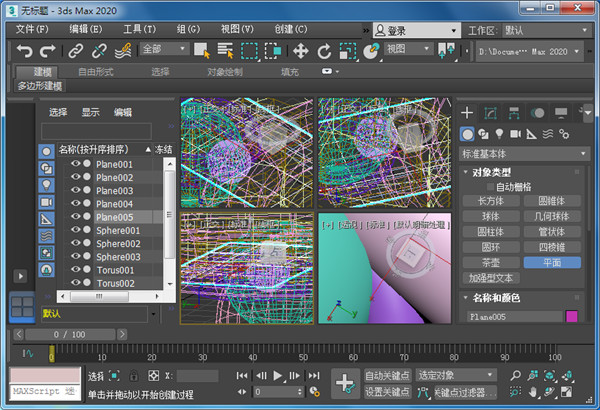Click the 球体 sphere creation button
600x410 pixels.
coord(490,216)
